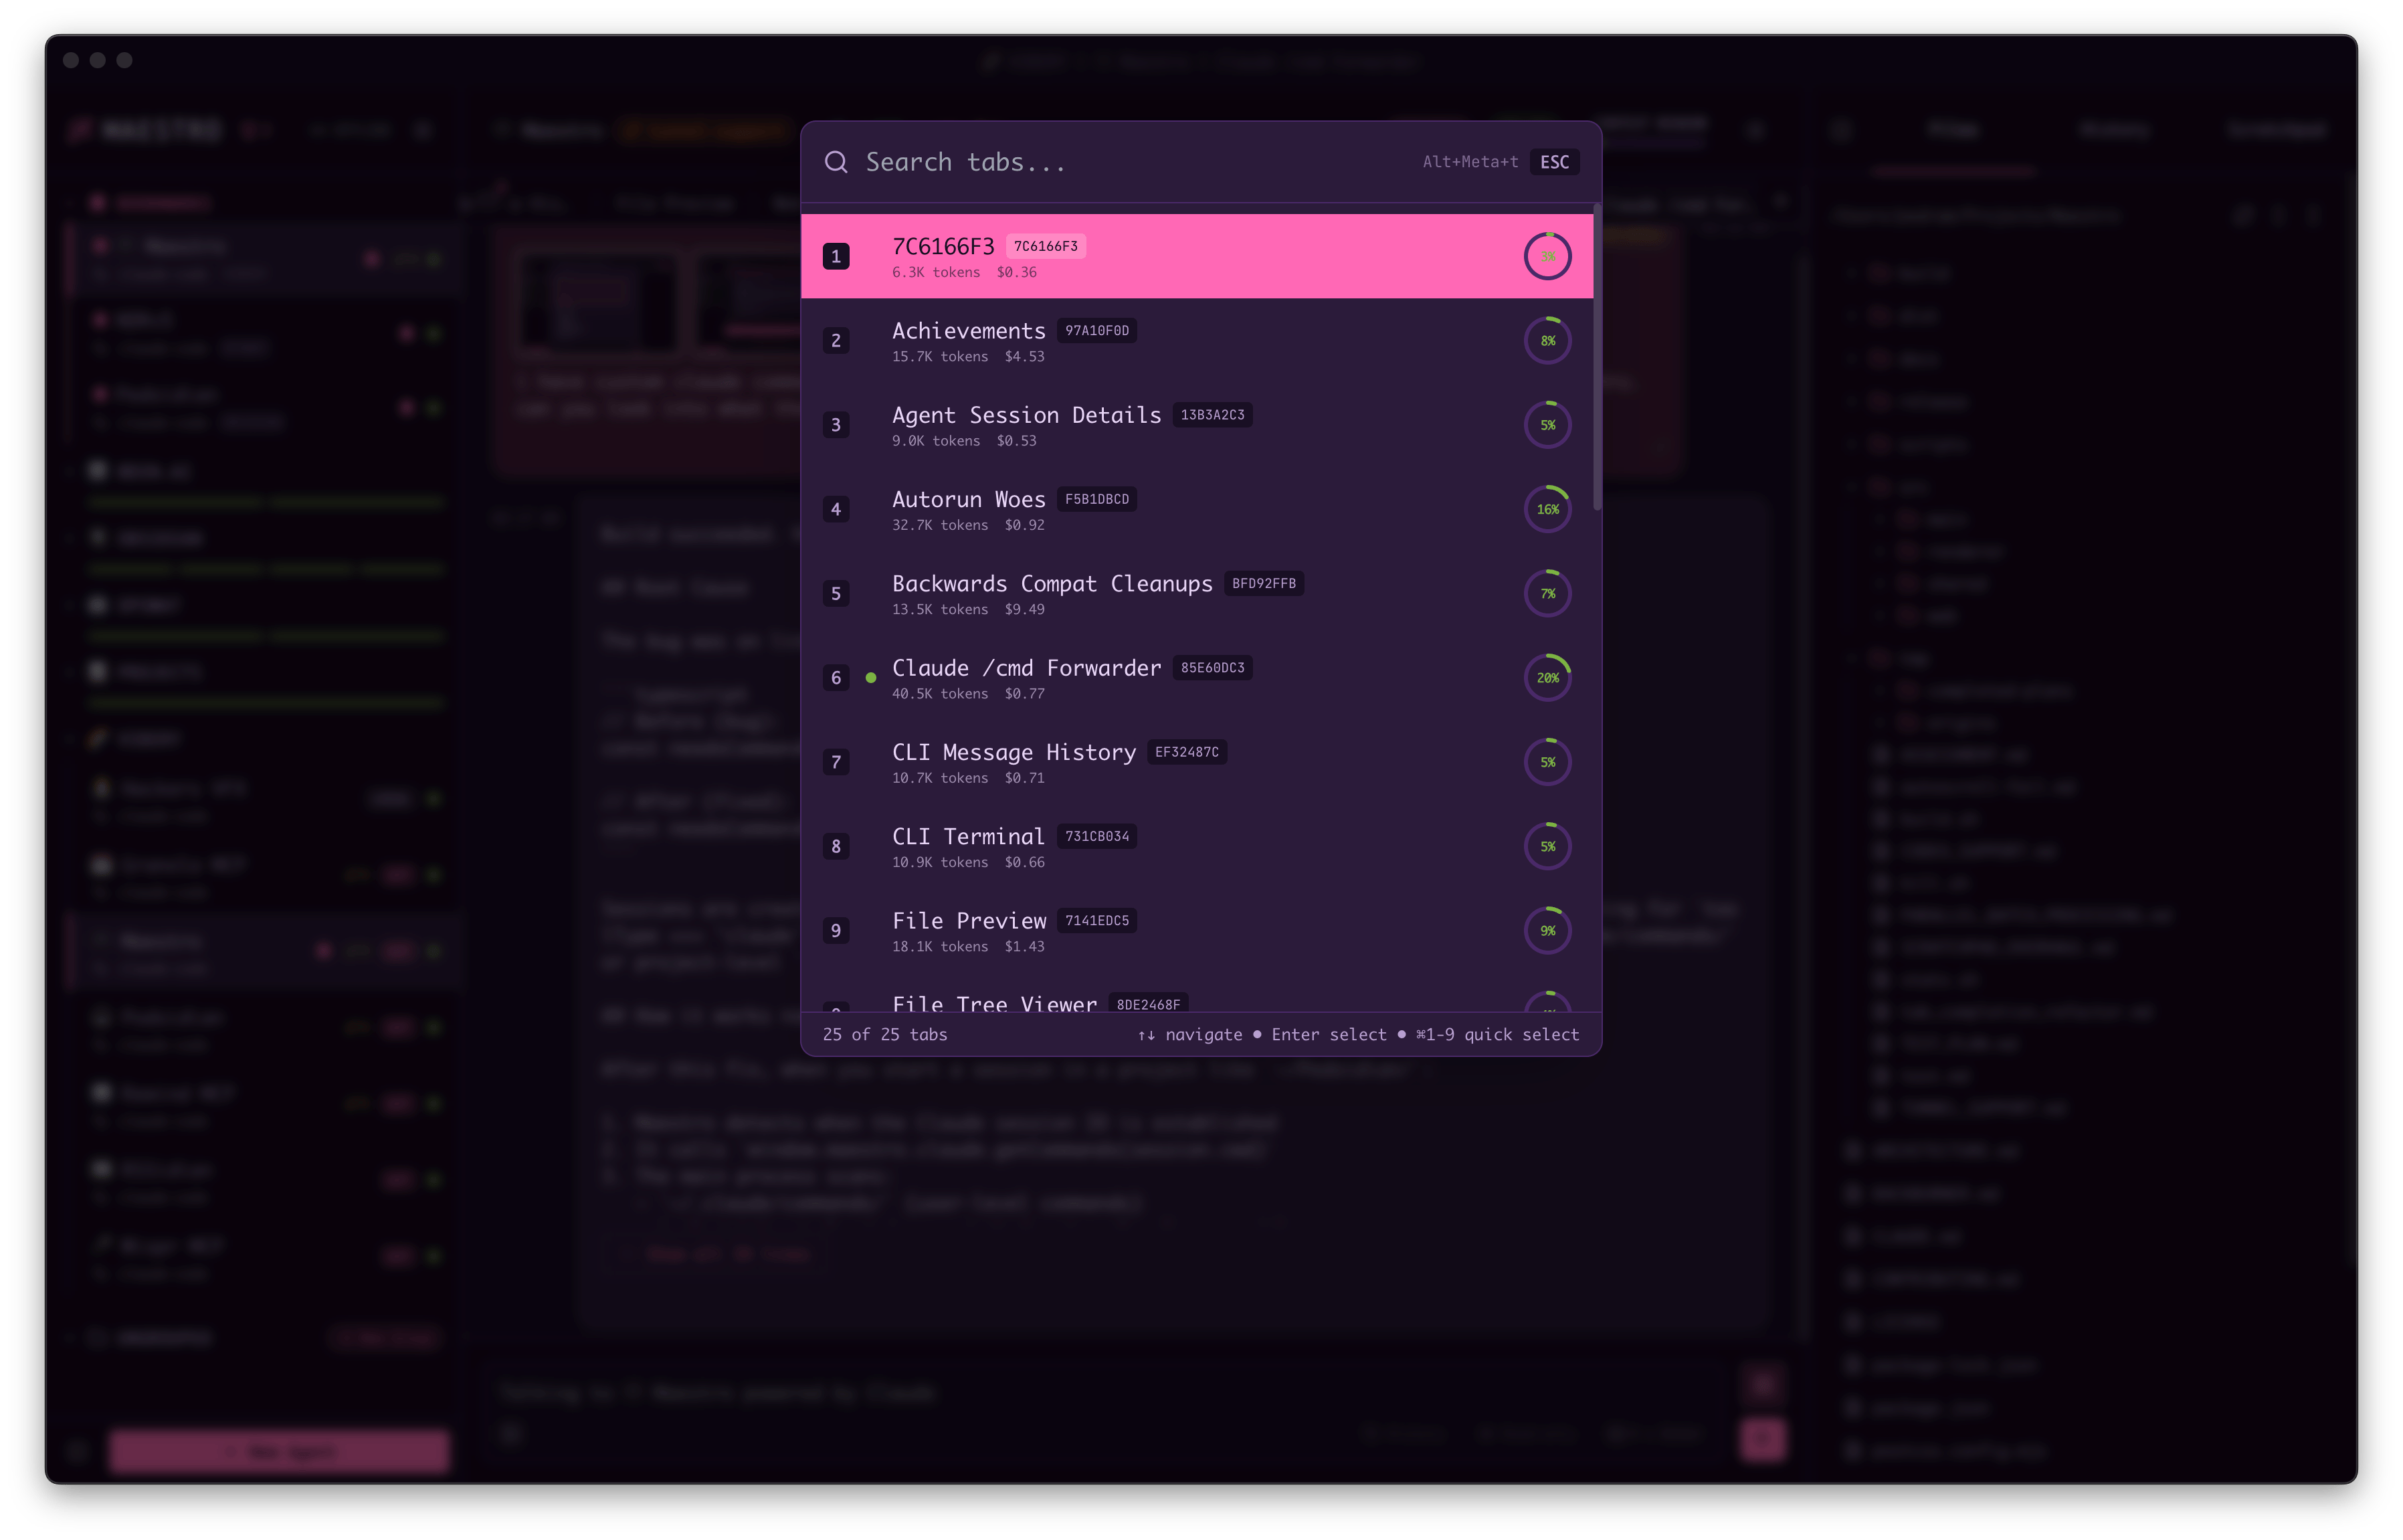Click the 7% usage ring for Backwards Compat Cleanups
Image resolution: width=2403 pixels, height=1540 pixels.
1547,594
